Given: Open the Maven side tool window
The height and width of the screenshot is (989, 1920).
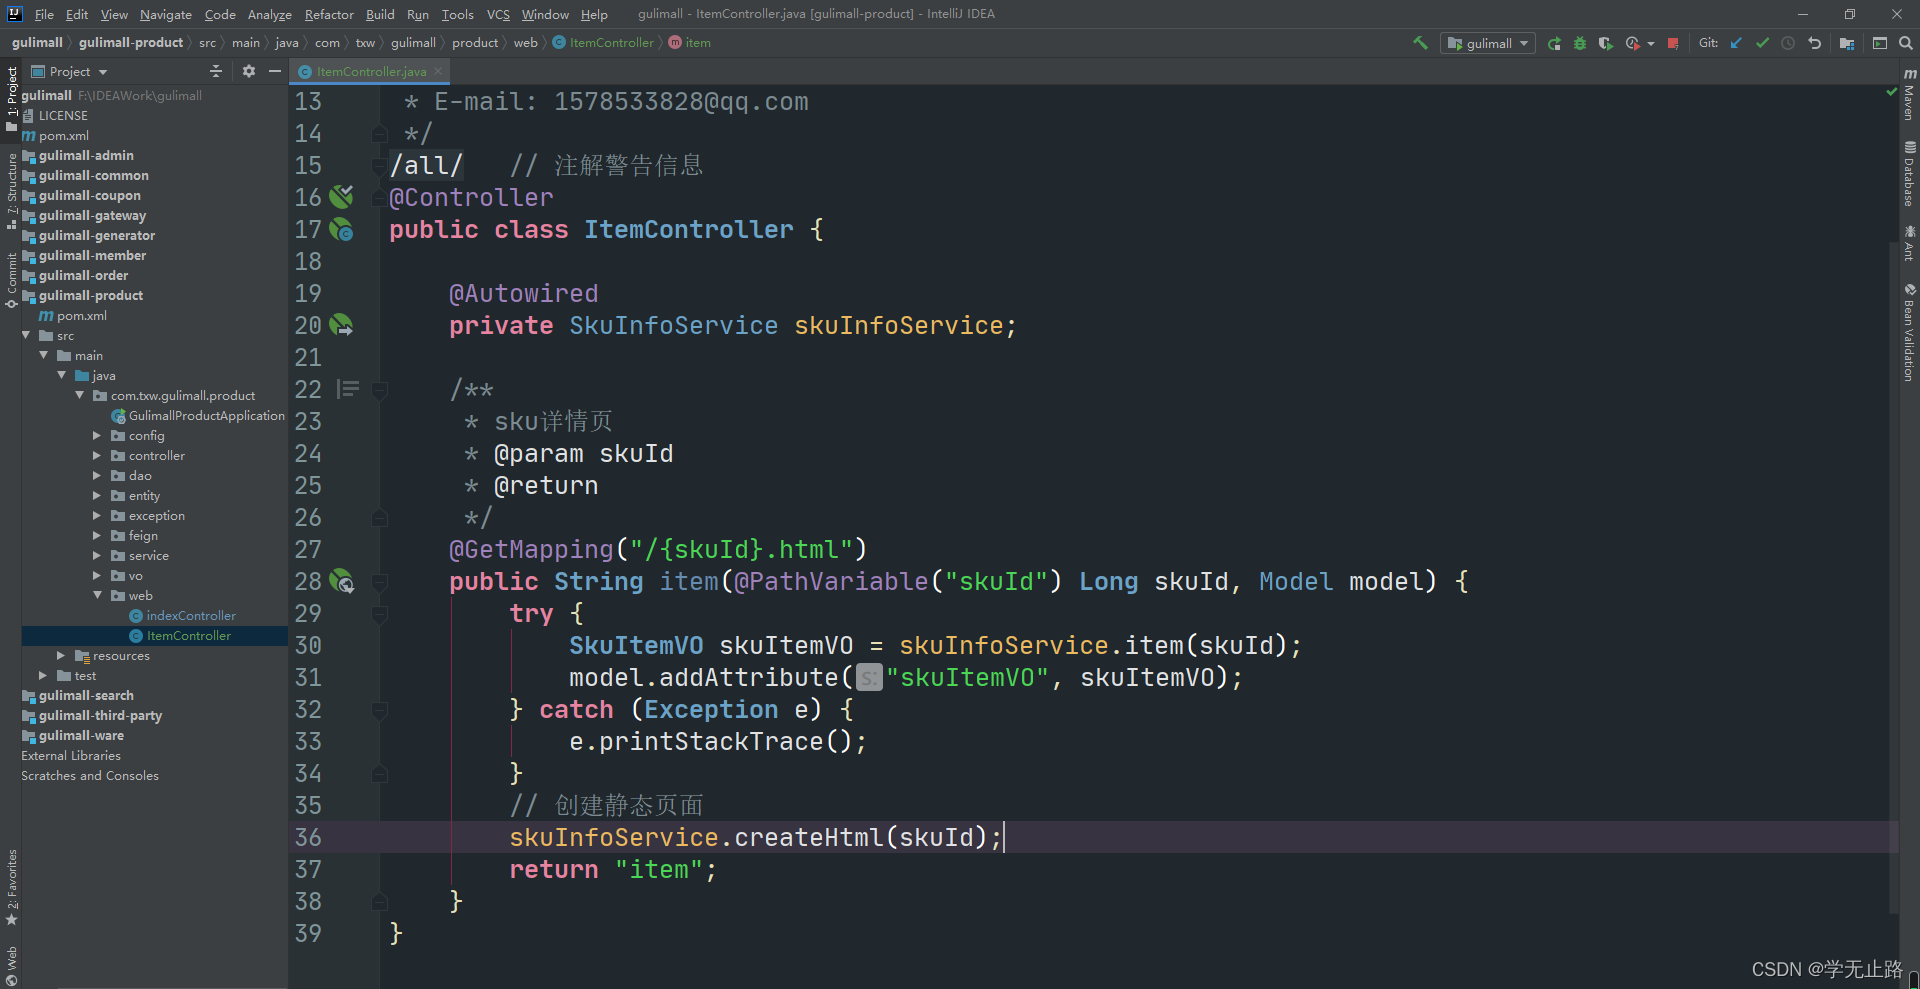Looking at the screenshot, I should point(1909,95).
